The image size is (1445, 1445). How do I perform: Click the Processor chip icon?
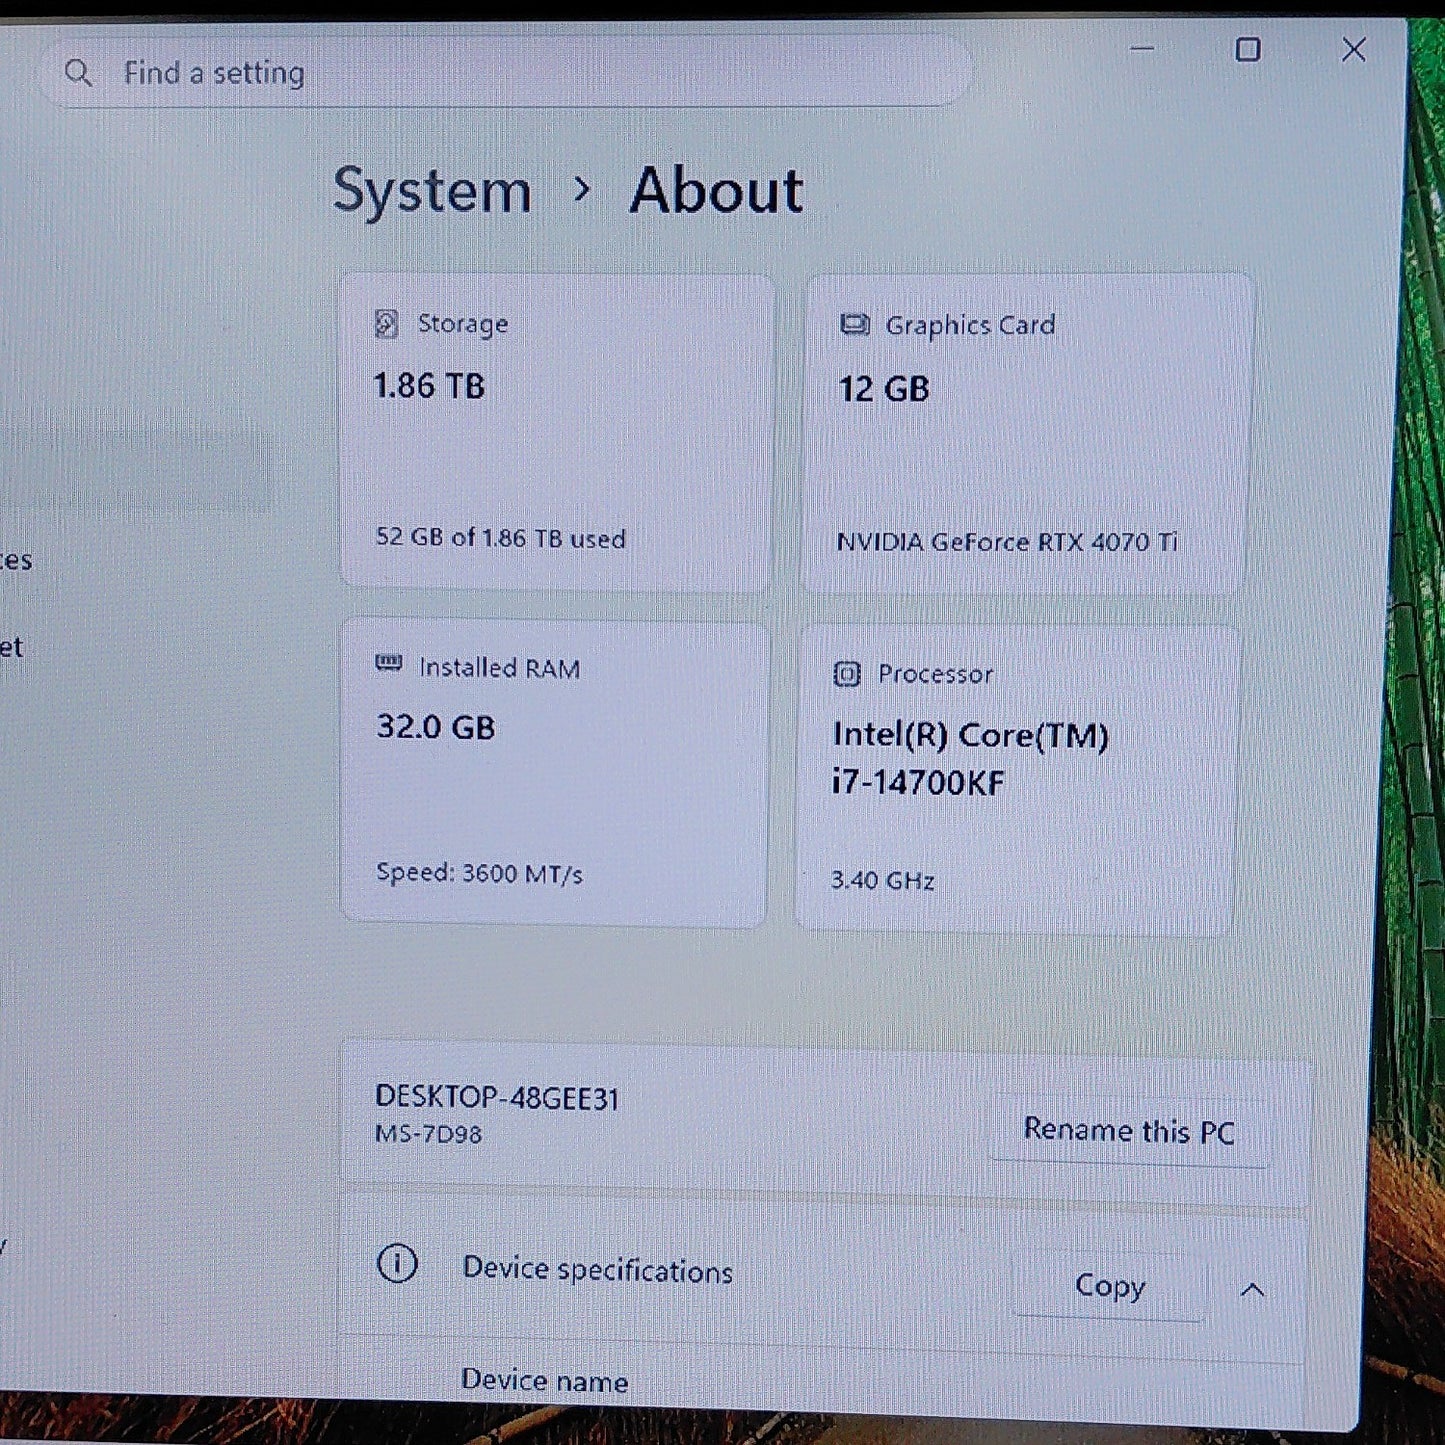point(847,674)
